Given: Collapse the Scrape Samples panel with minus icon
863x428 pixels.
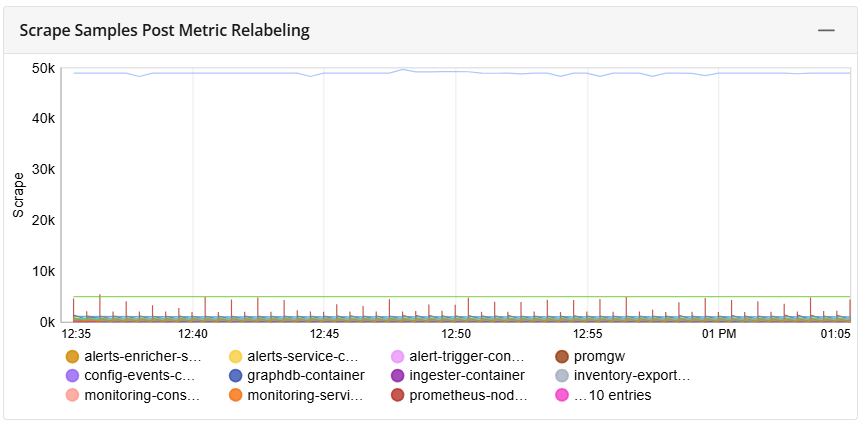Looking at the screenshot, I should tap(826, 30).
